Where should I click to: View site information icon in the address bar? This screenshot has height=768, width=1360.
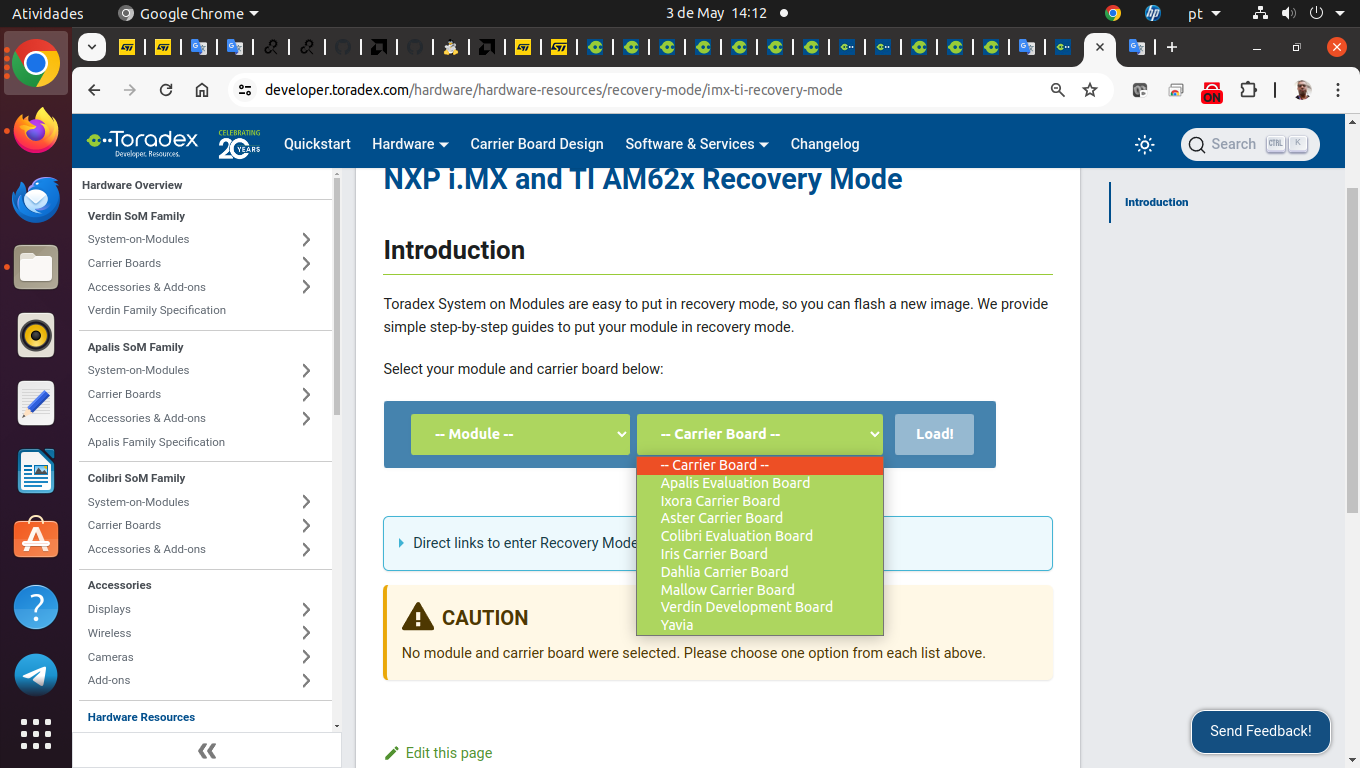(244, 90)
